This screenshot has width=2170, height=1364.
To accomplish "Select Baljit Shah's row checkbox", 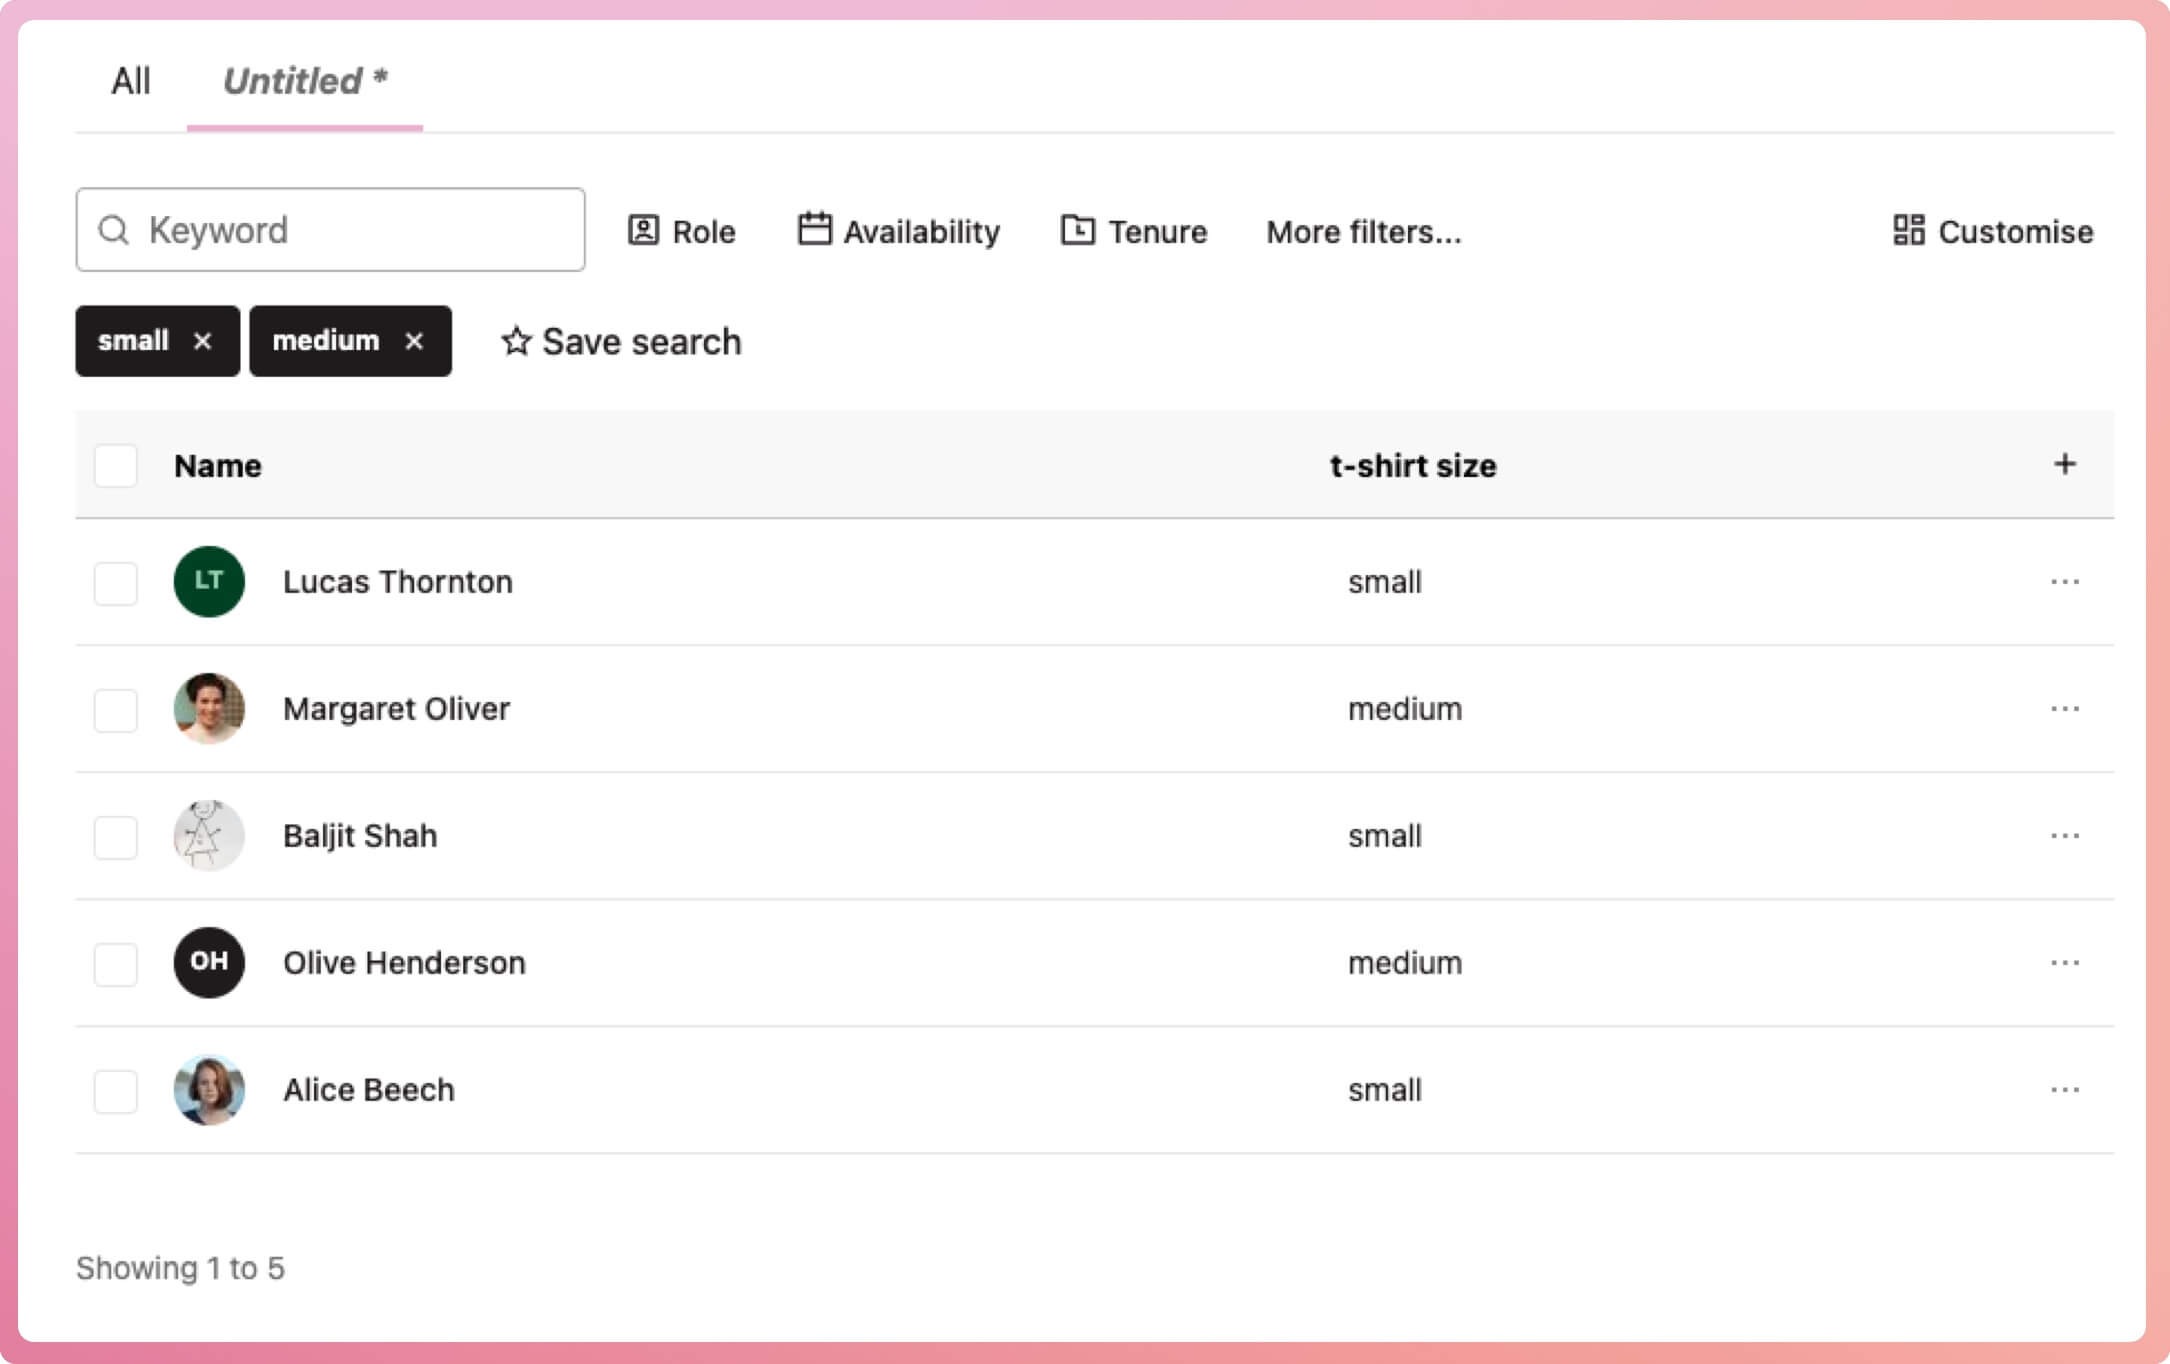I will (x=116, y=836).
